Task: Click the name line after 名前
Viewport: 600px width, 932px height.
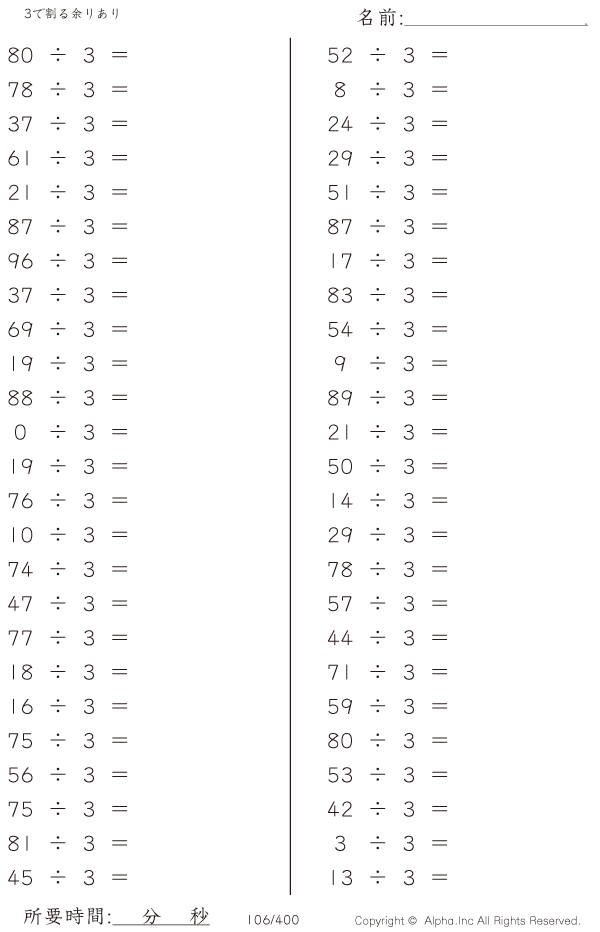Action: (x=495, y=18)
